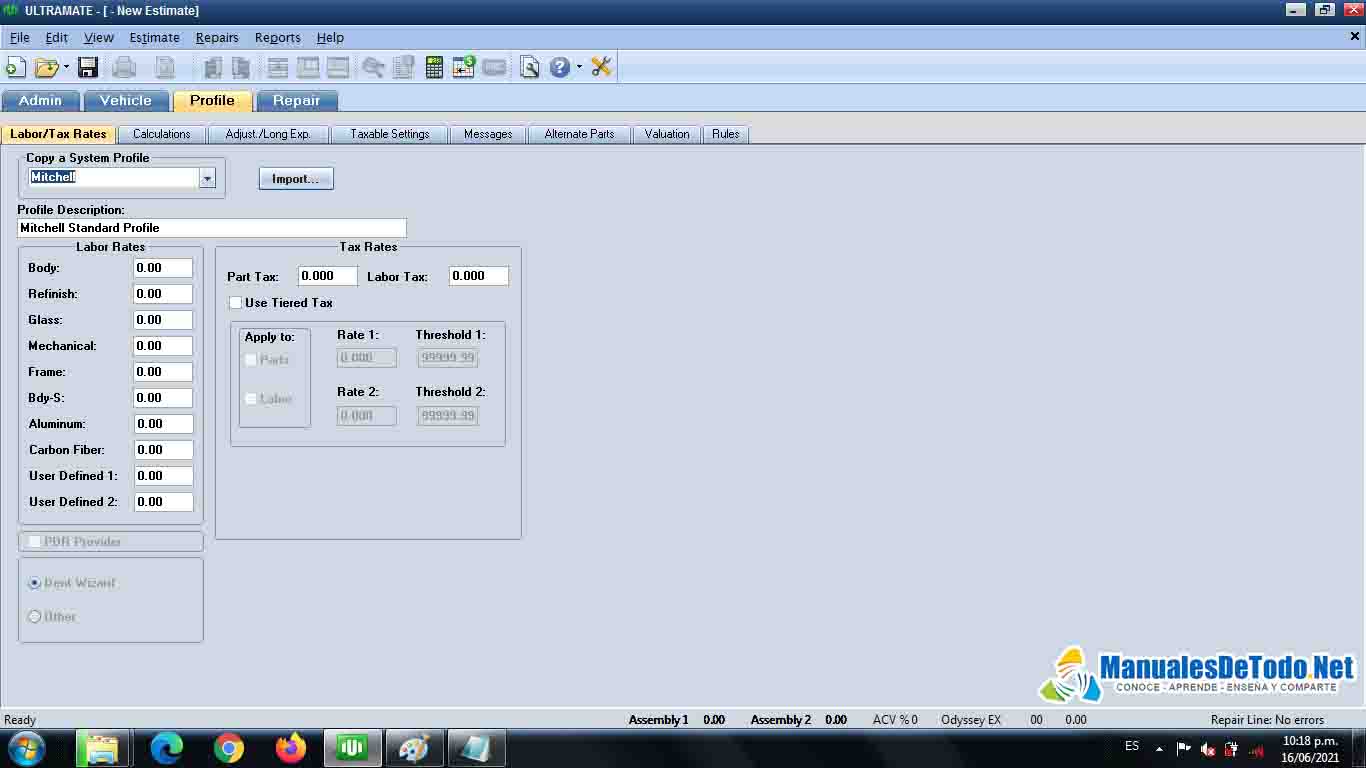Click the Glass labor rate field
1366x768 pixels.
[x=163, y=320]
